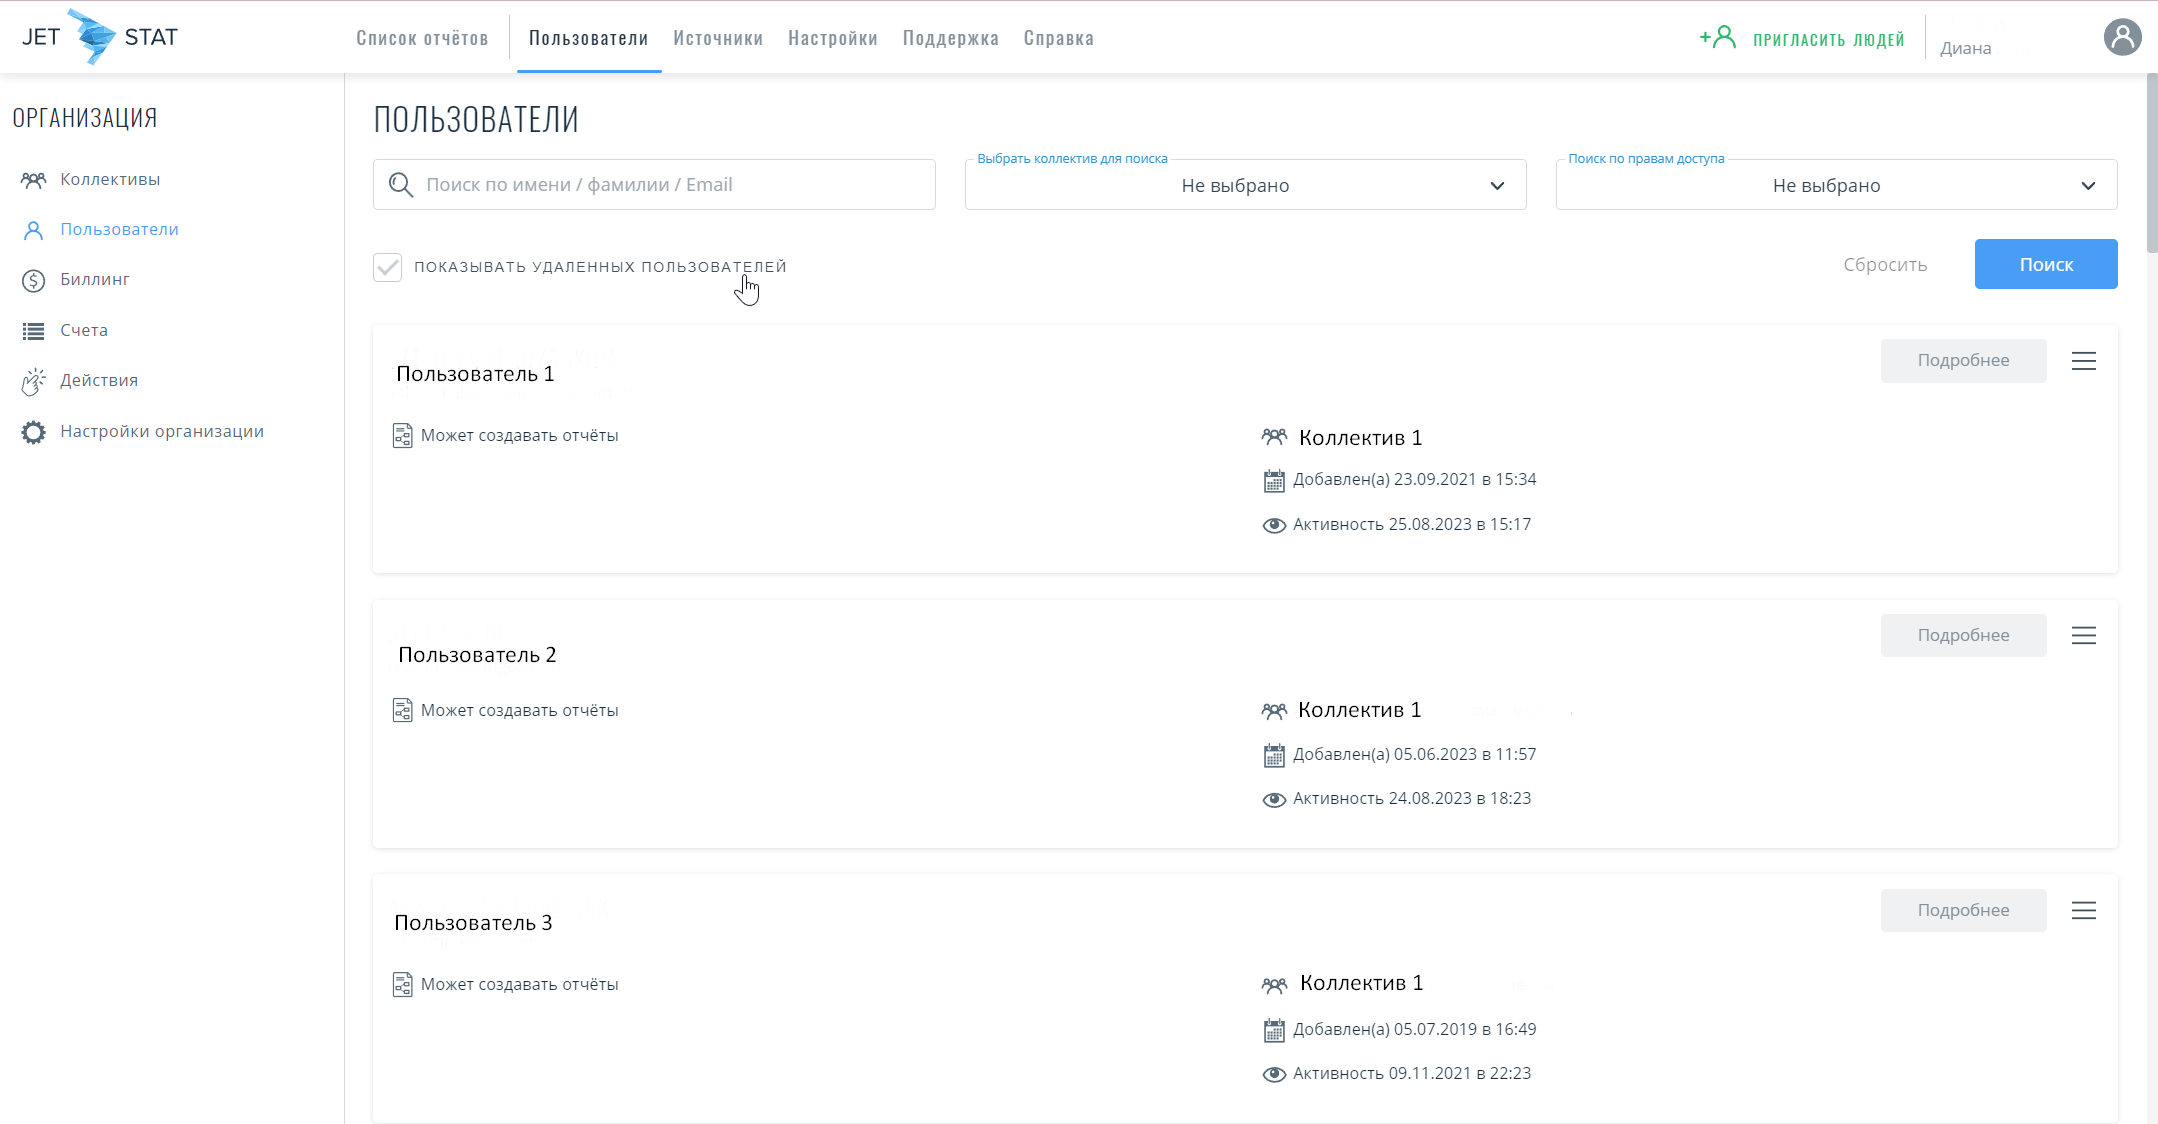The width and height of the screenshot is (2158, 1124).
Task: Click Подробнее for Пользователь 1
Action: tap(1962, 361)
